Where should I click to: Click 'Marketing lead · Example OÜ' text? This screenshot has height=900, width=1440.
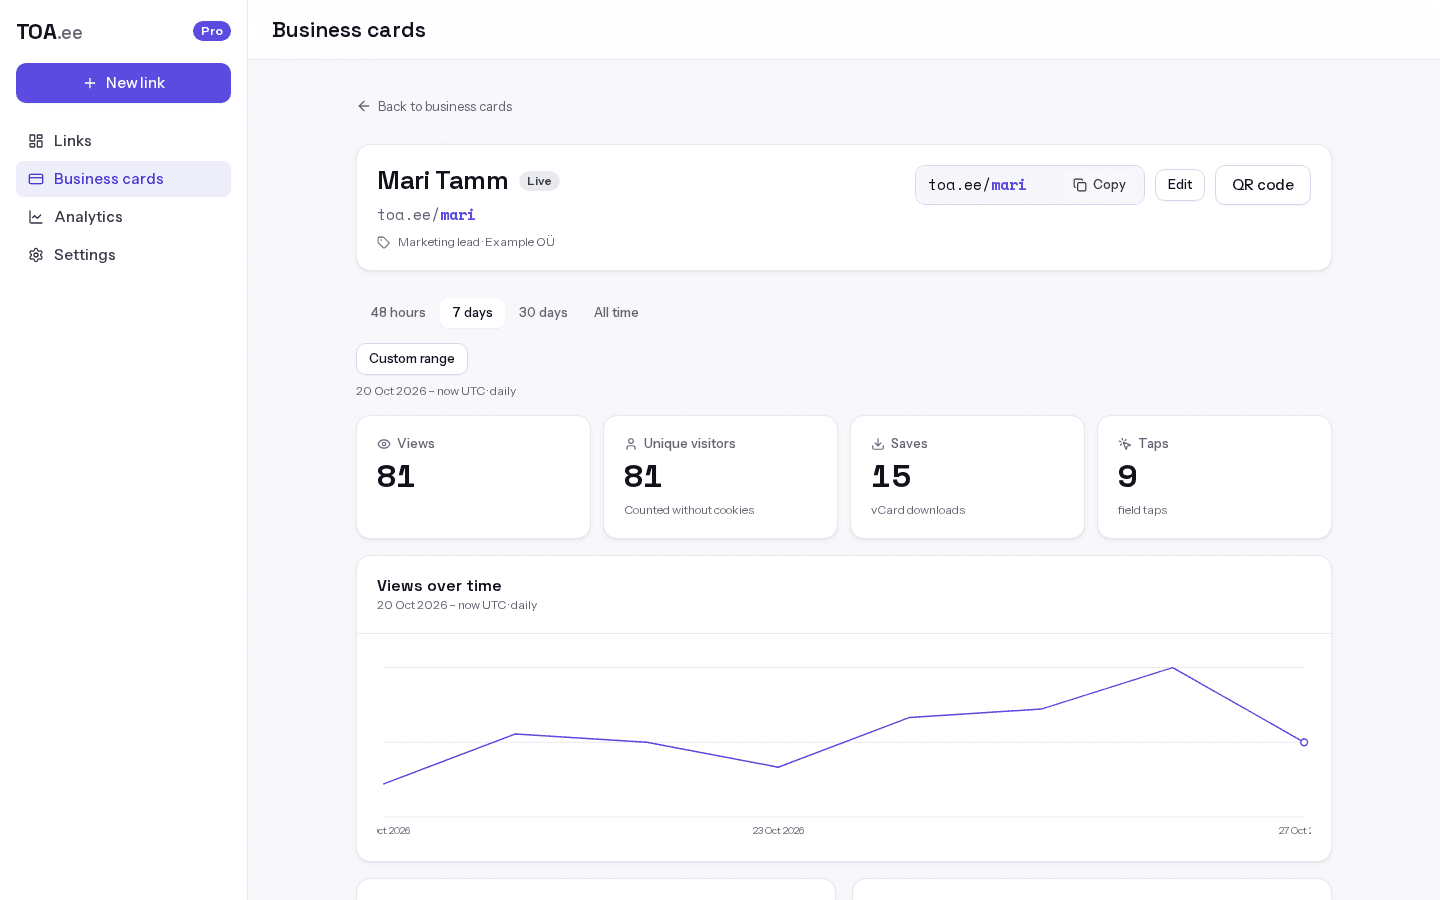[x=476, y=242]
